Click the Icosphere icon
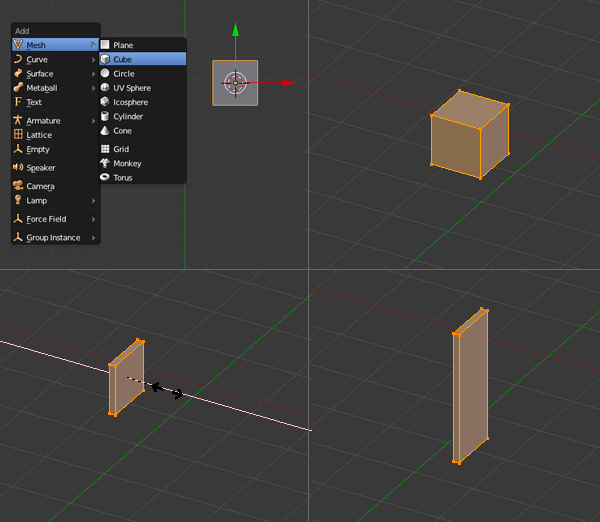The image size is (600, 522). (105, 101)
